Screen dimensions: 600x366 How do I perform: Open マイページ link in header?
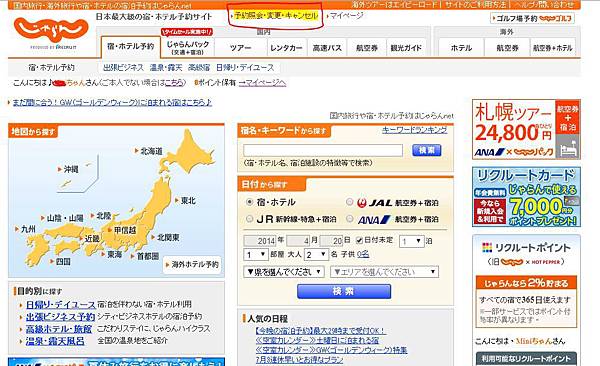[x=346, y=16]
